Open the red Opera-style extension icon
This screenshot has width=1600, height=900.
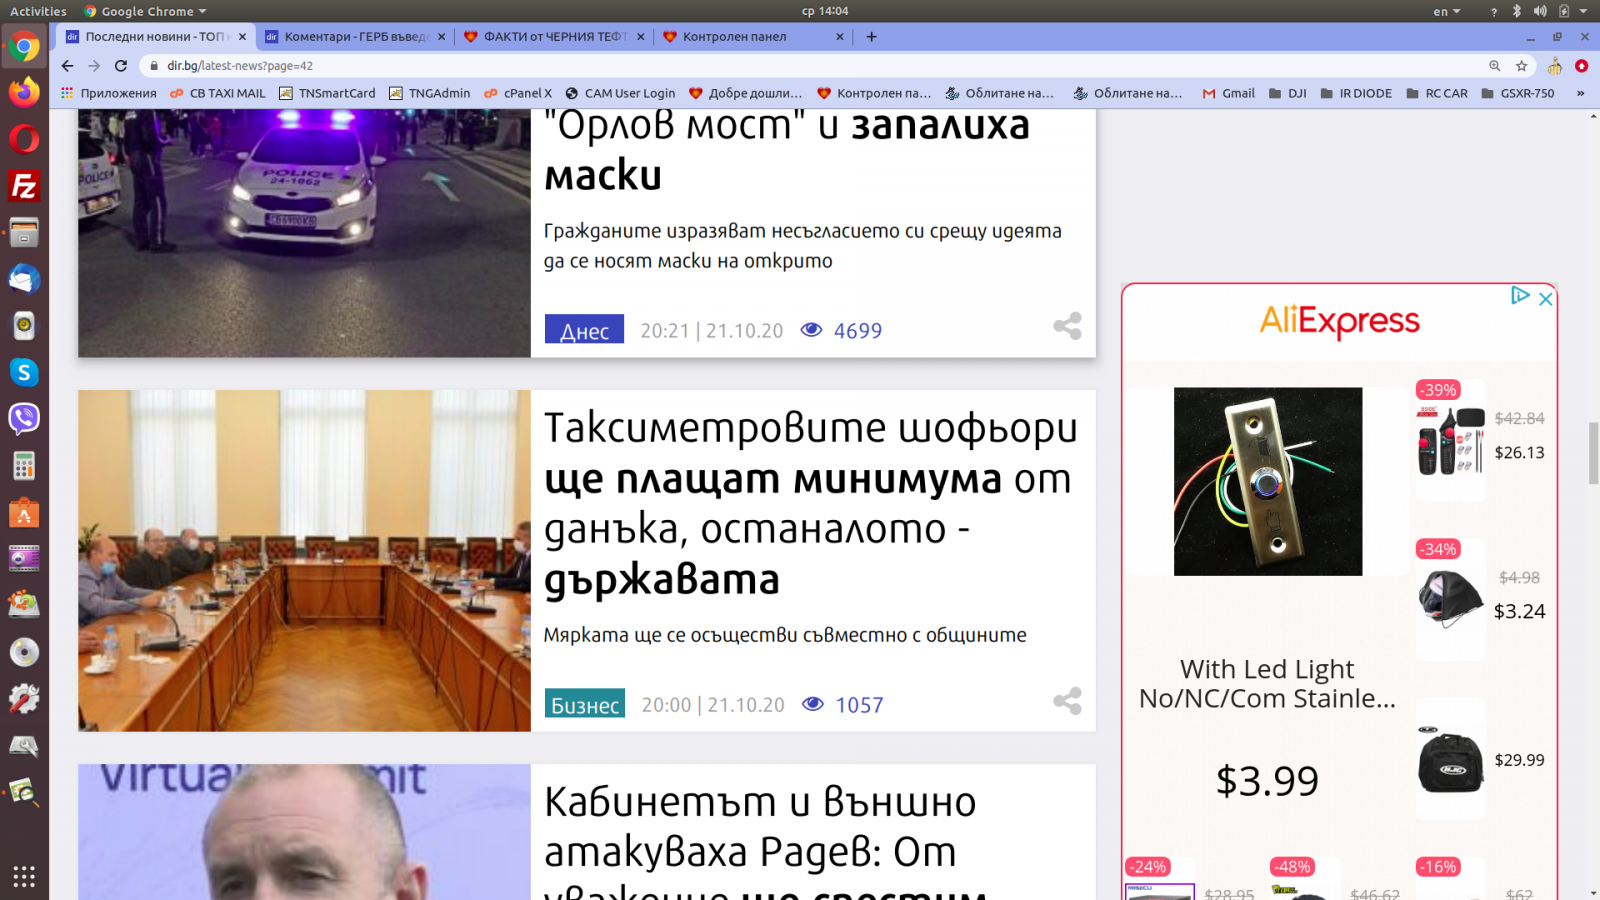[x=1581, y=66]
